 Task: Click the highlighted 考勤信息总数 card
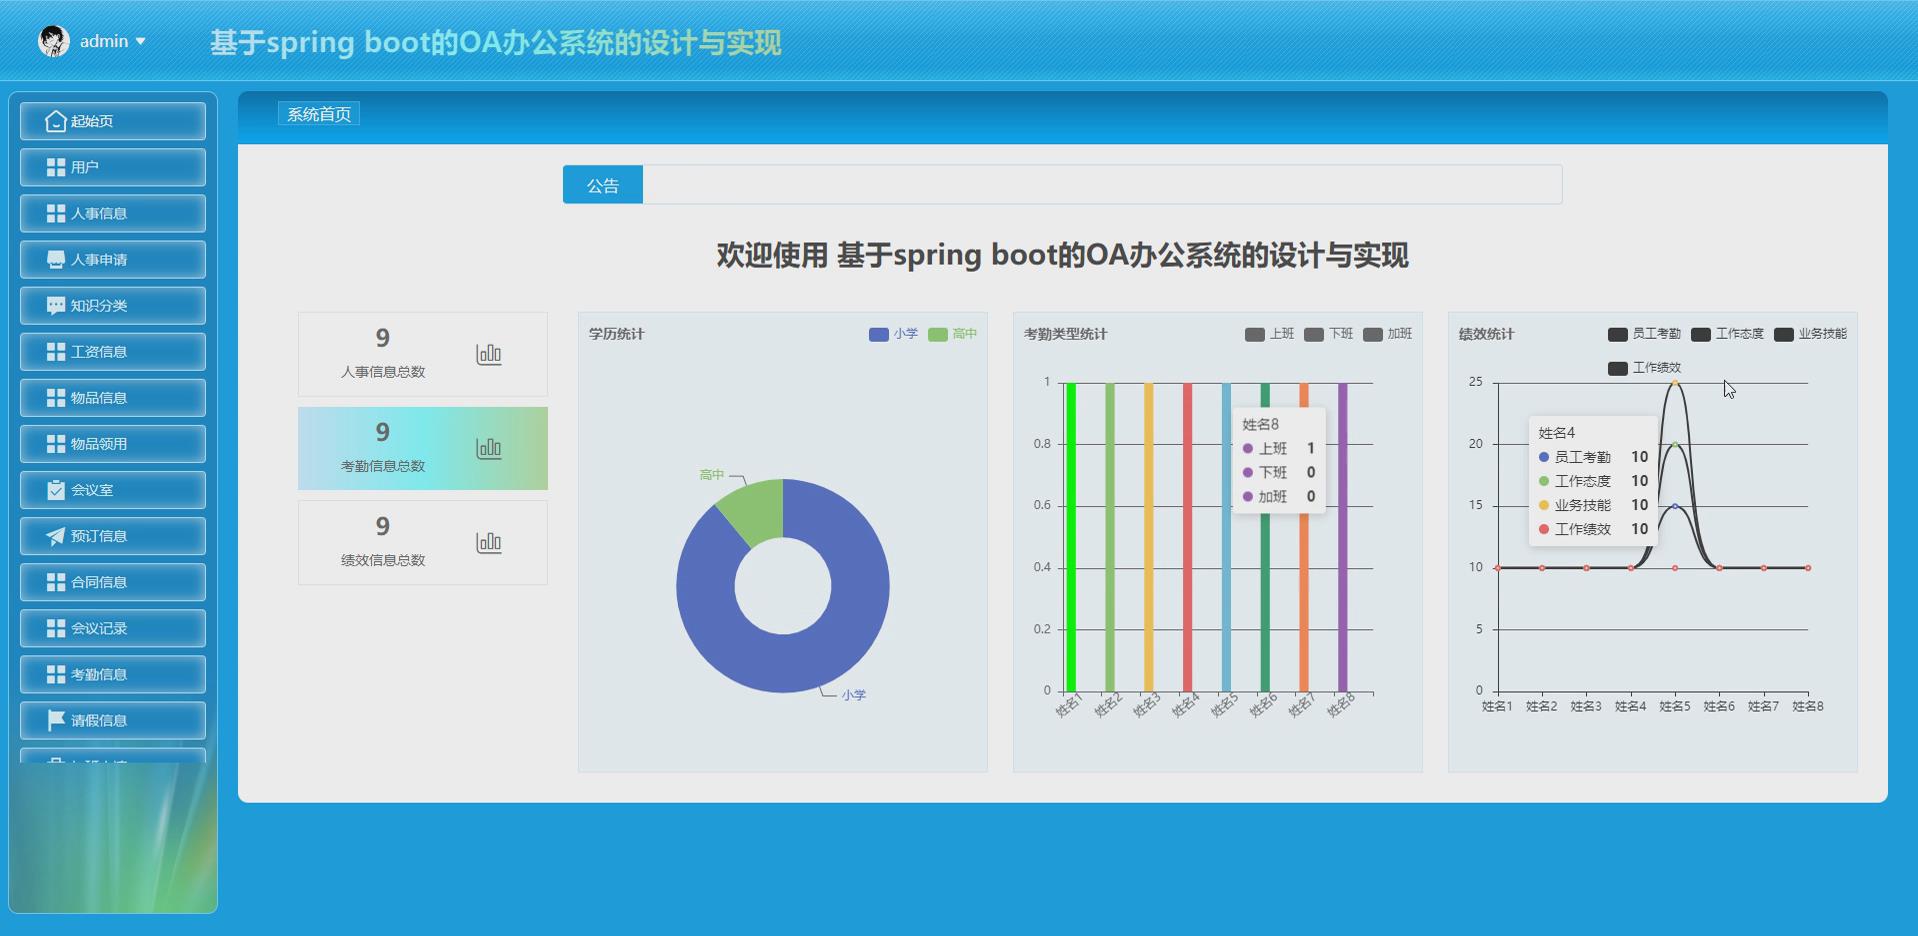pos(422,448)
